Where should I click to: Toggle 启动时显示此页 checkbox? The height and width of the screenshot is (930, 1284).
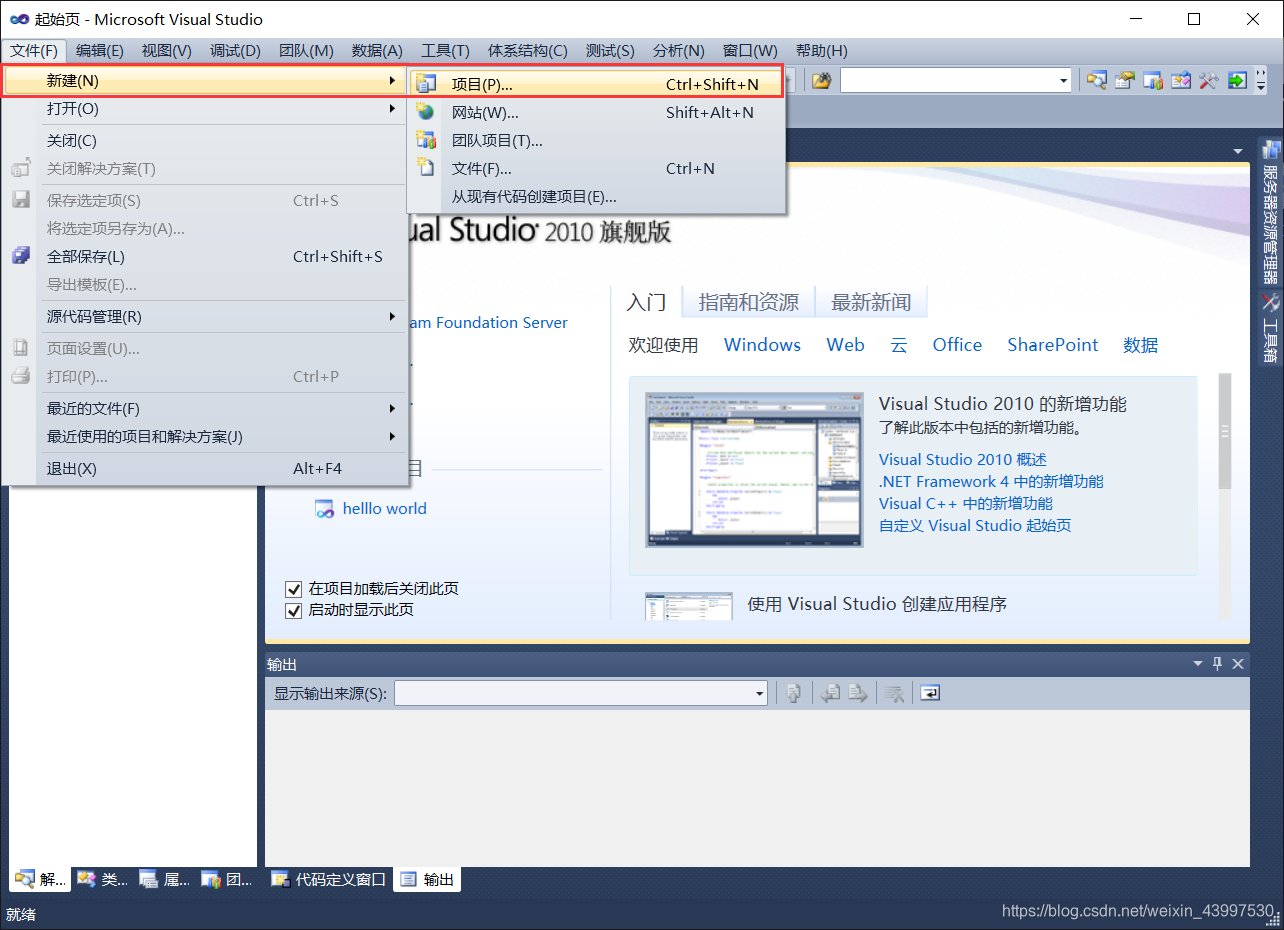tap(293, 610)
